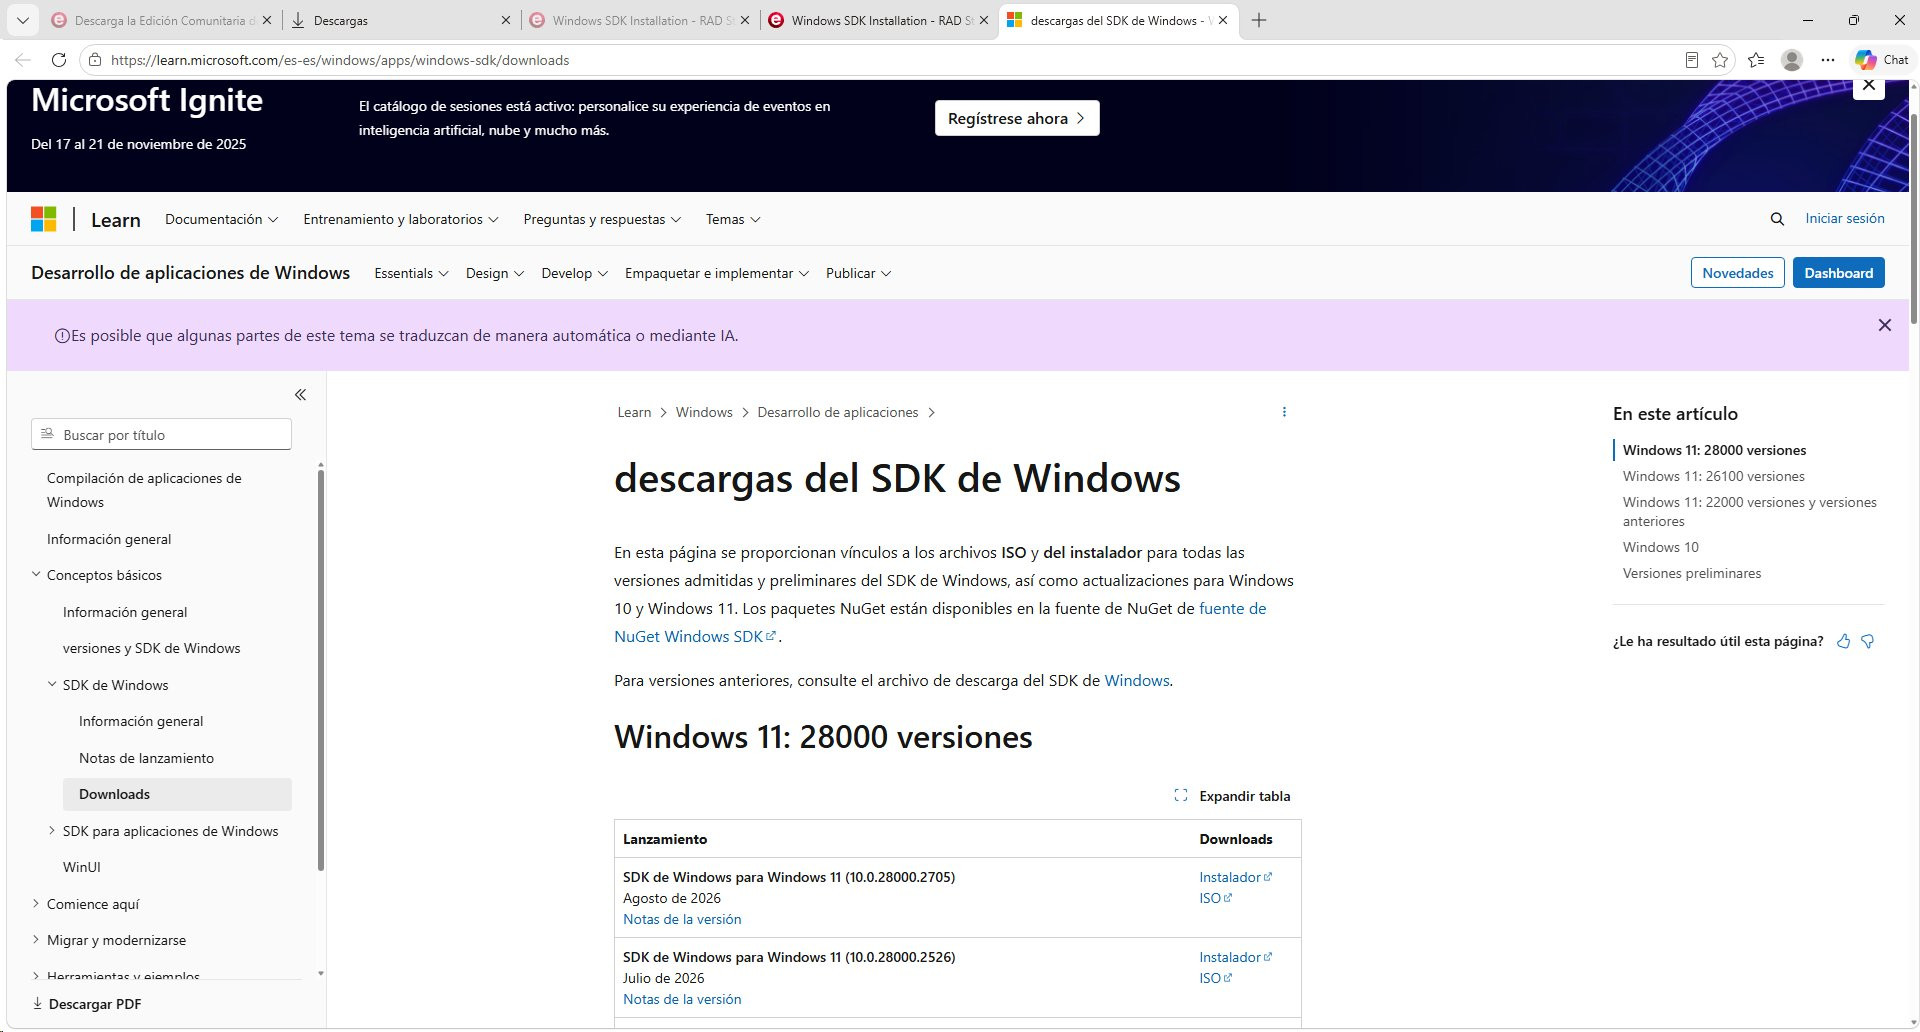Viewport: 1920px width, 1032px height.
Task: Open Notas de la versión for Julio 2026
Action: click(682, 999)
